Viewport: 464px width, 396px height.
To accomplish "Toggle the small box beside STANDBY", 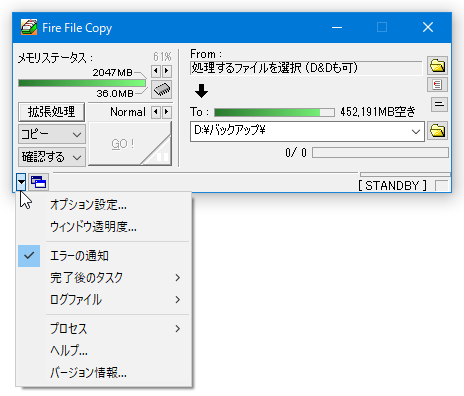I will tap(442, 185).
